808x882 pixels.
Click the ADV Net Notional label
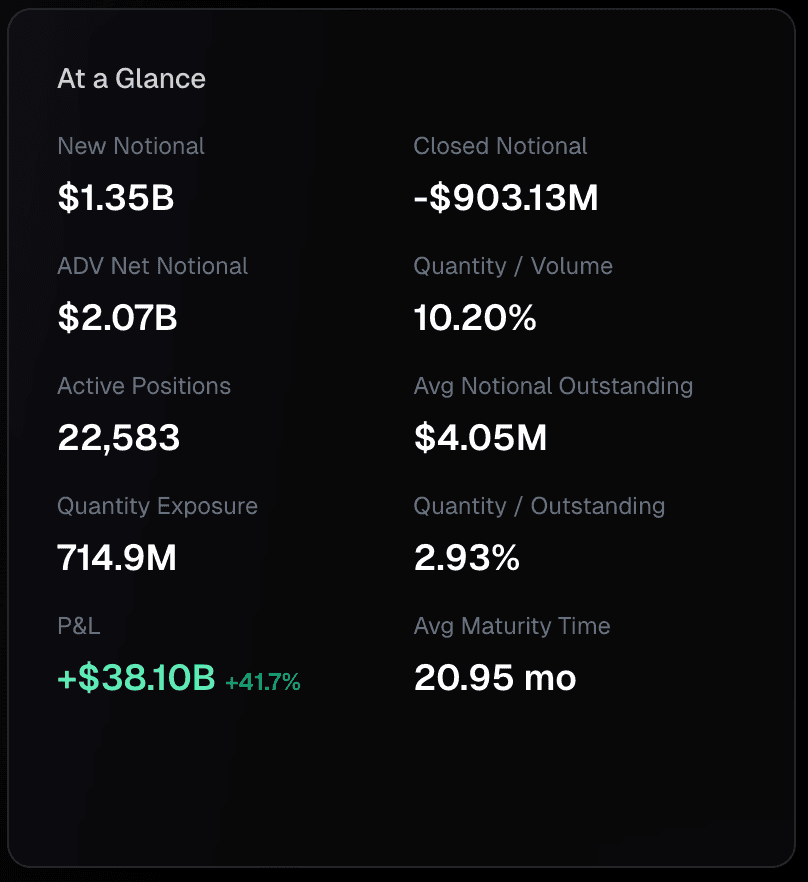point(152,266)
